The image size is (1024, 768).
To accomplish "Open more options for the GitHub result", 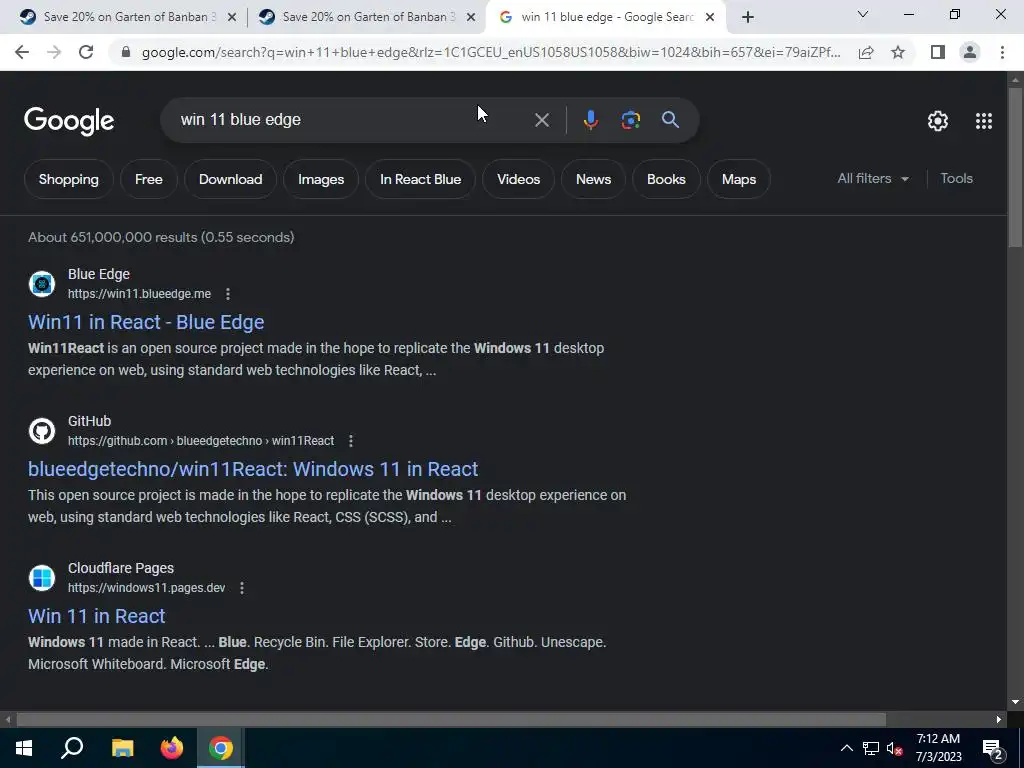I will coord(351,441).
